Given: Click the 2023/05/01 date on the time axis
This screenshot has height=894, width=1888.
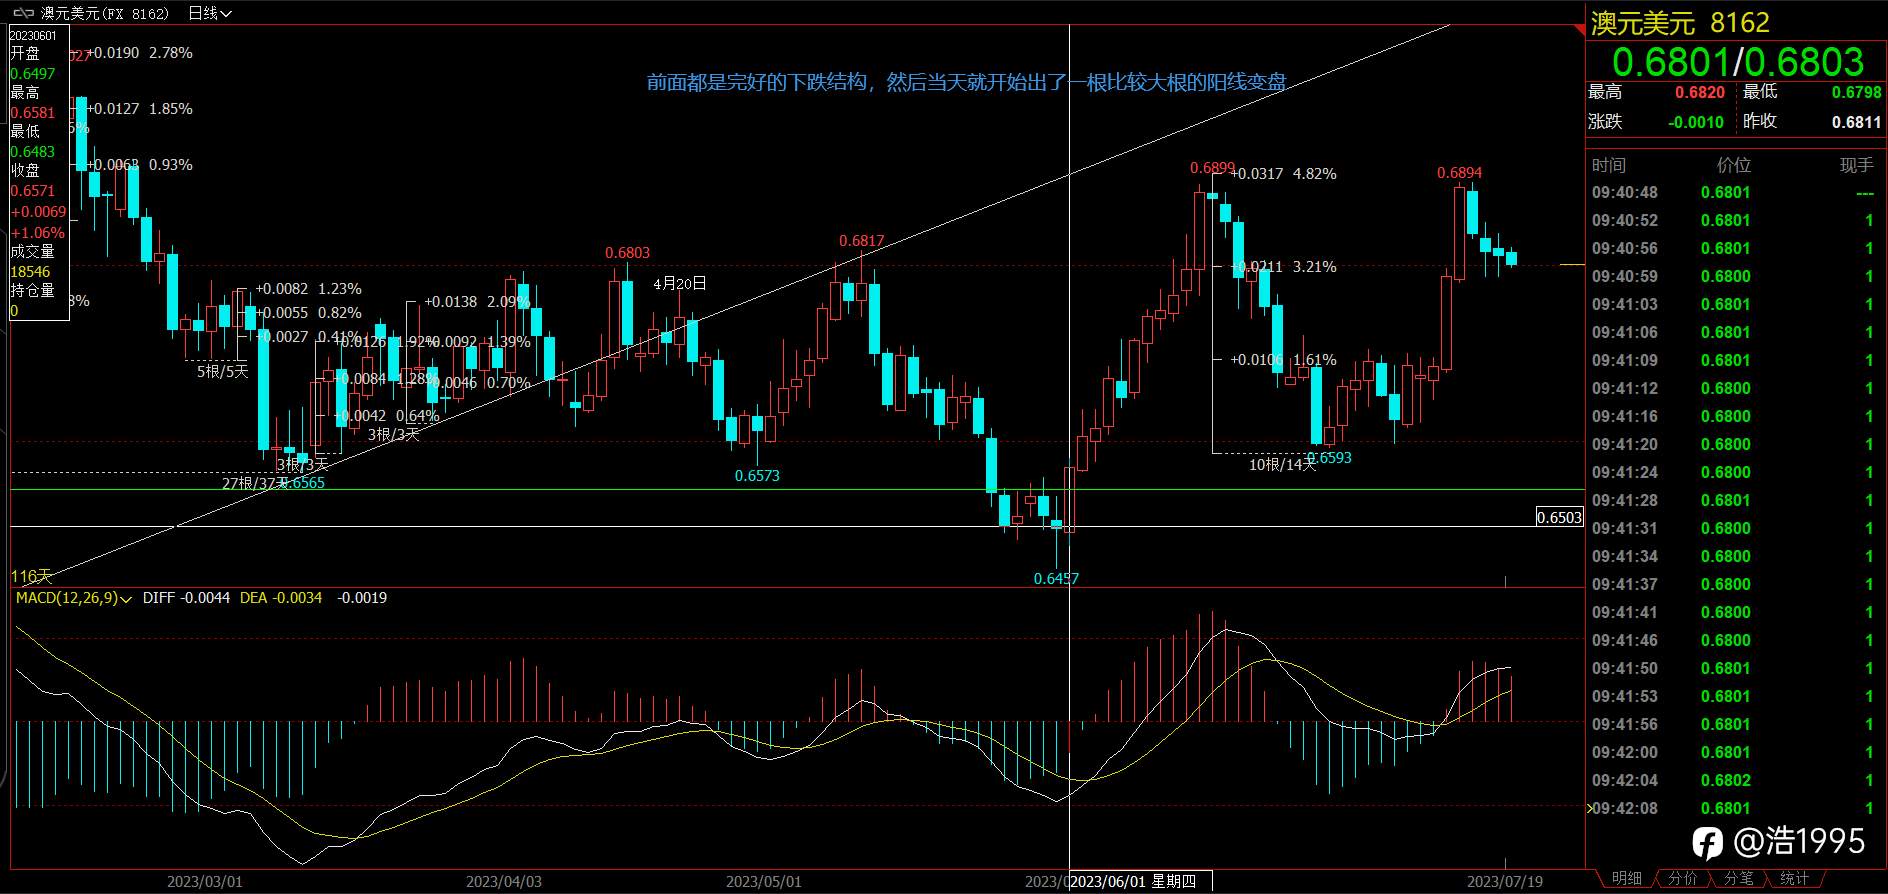Looking at the screenshot, I should 763,882.
